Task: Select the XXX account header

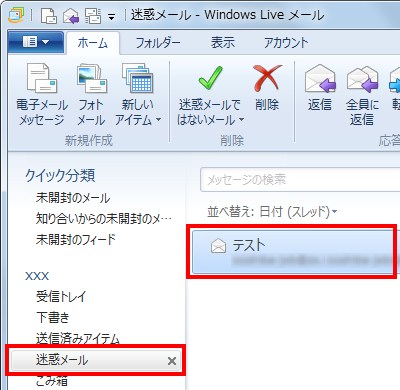Action: pos(37,276)
